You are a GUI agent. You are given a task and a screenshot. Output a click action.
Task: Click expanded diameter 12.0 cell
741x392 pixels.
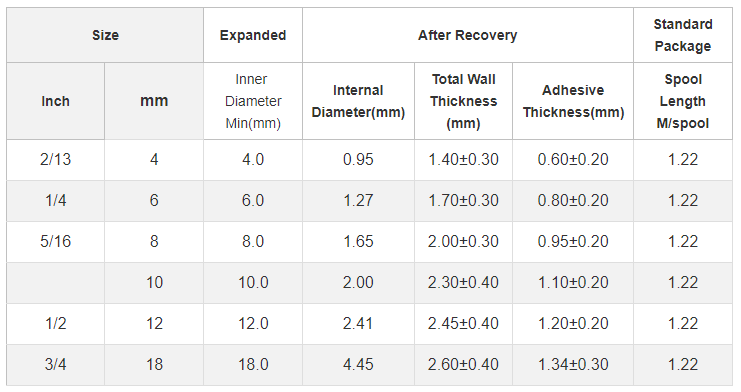click(253, 323)
